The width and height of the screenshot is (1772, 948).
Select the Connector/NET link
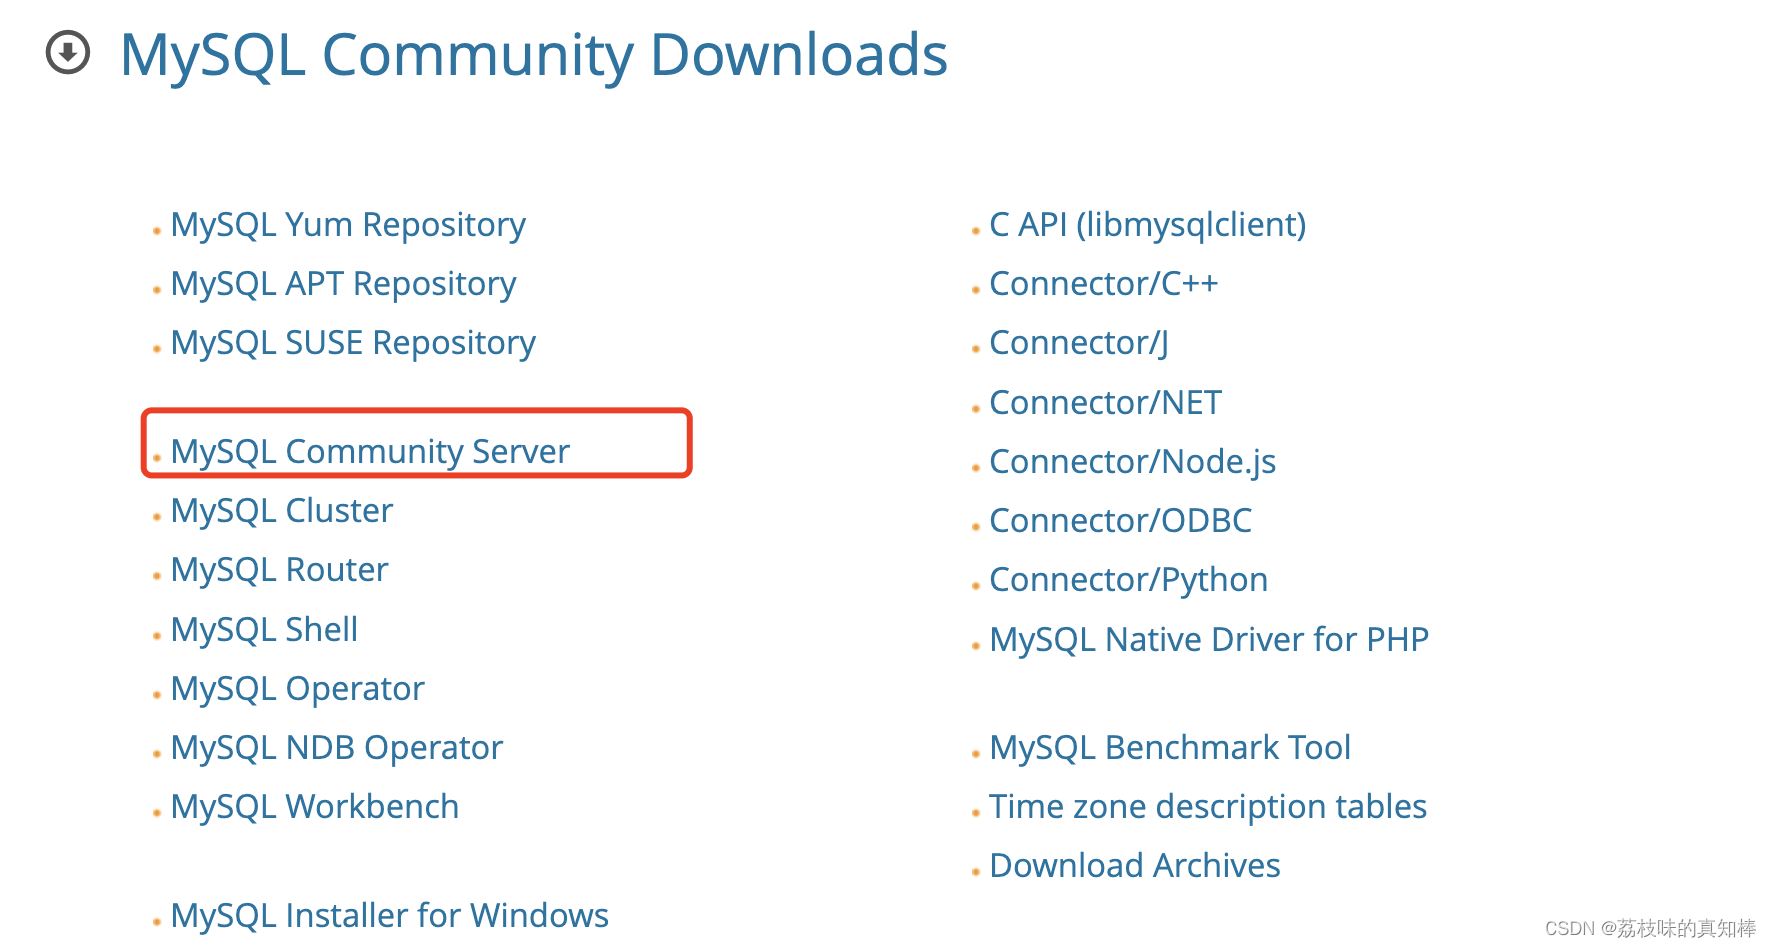tap(1105, 403)
